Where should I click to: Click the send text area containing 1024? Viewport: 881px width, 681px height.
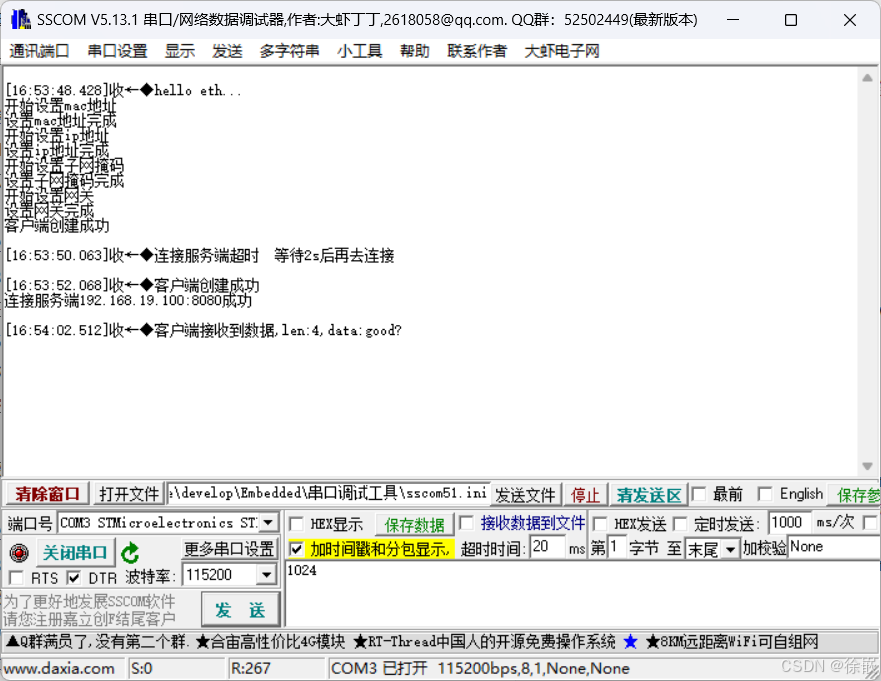coord(583,593)
